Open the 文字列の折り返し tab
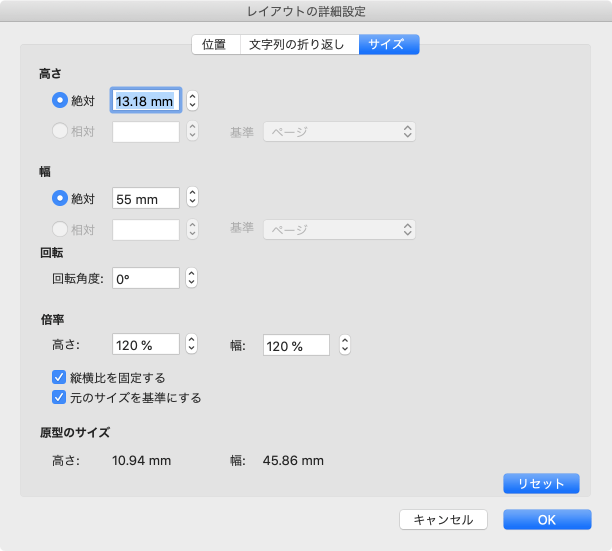This screenshot has height=551, width=612. [x=299, y=44]
